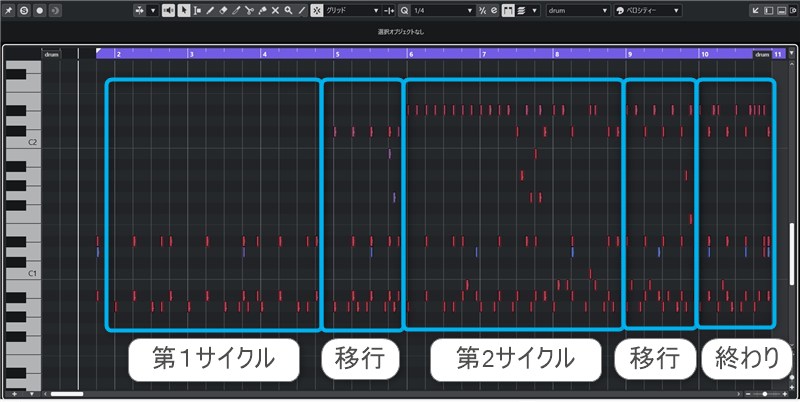Click the Auto-Scroll icon
The width and height of the screenshot is (800, 402).
[140, 11]
